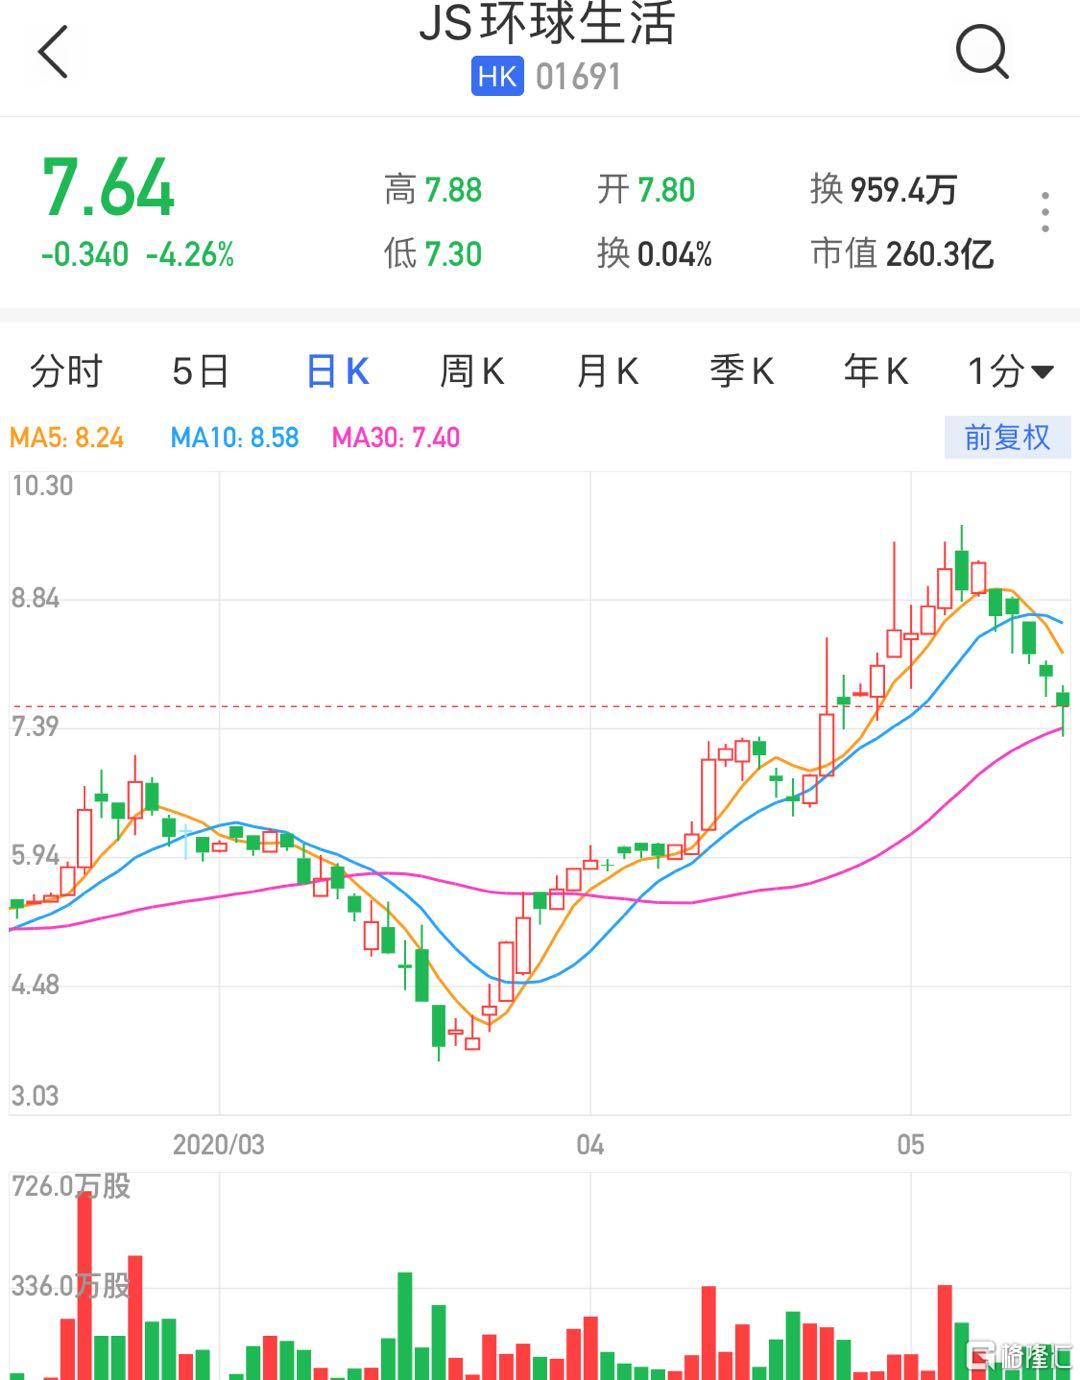Switch to the 分时 chart tab
Viewport: 1080px width, 1380px height.
click(x=66, y=371)
